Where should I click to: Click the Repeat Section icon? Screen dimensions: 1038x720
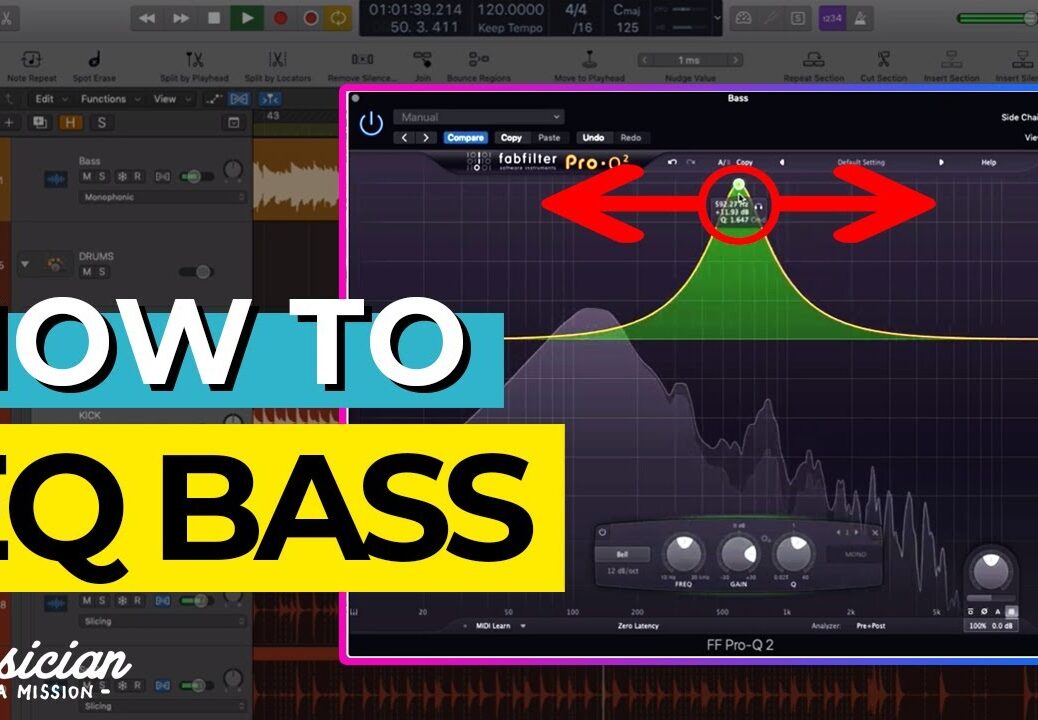pos(813,60)
